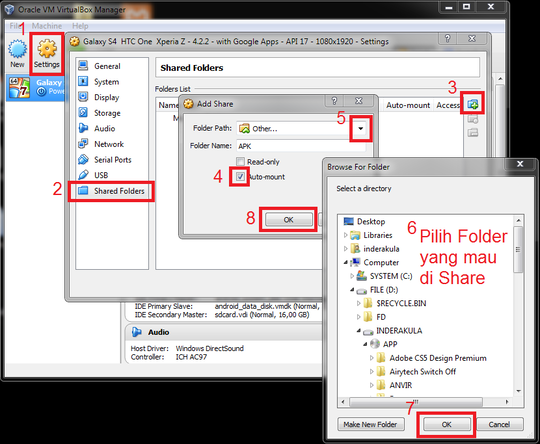Screen dimensions: 540x444
Task: Select Network in settings list
Action: pyautogui.click(x=112, y=144)
